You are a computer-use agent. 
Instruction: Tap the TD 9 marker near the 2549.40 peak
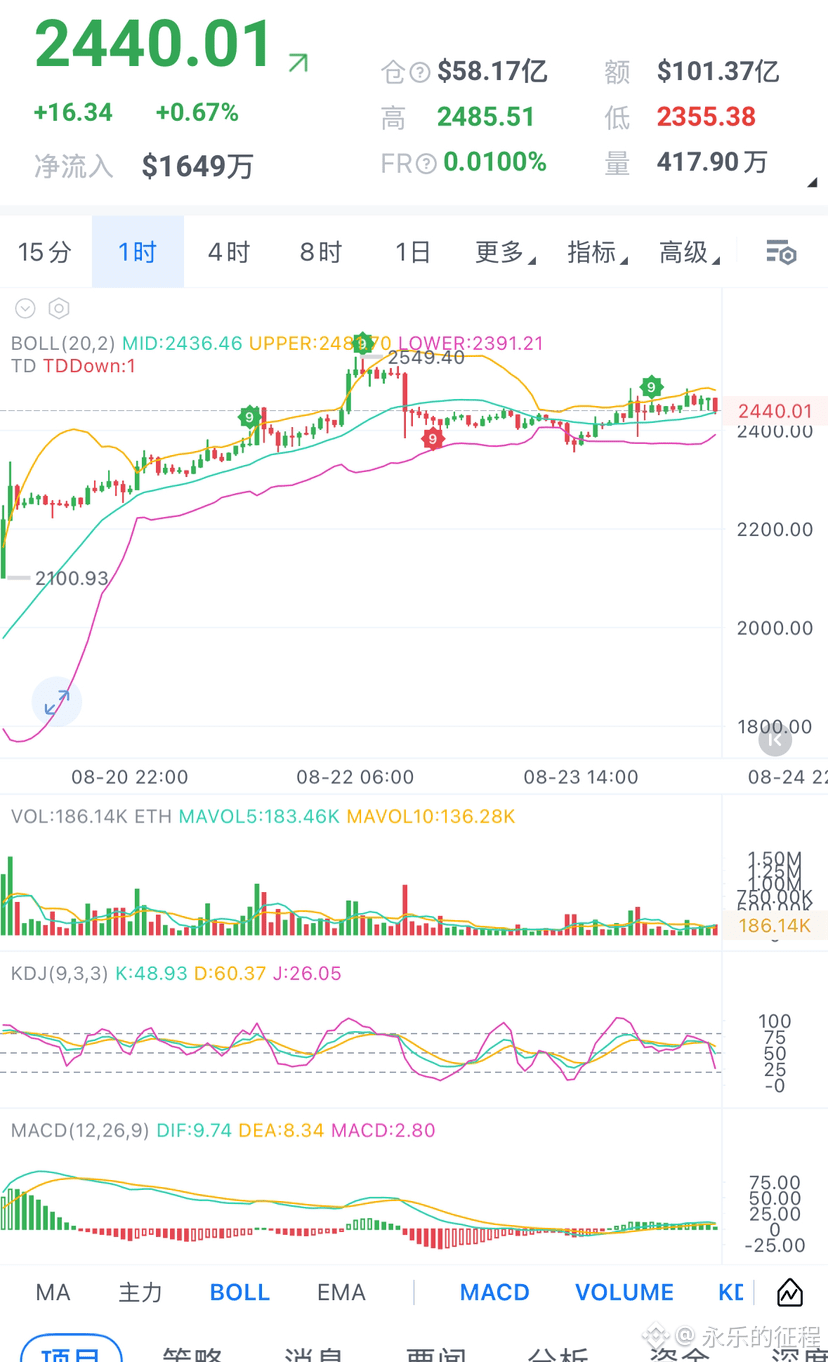click(363, 343)
